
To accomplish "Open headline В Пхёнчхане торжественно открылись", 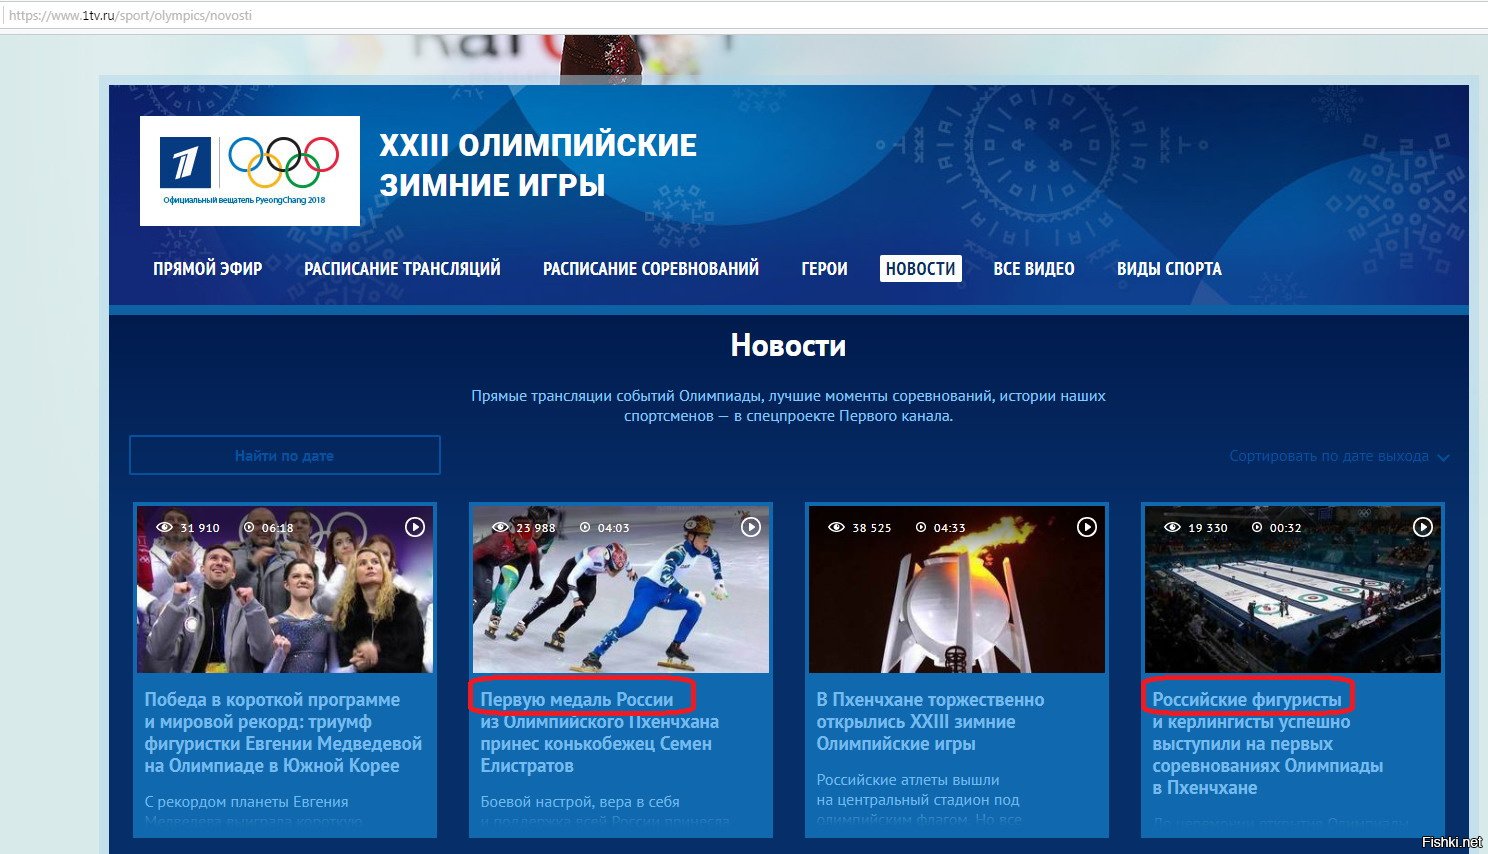I will [x=930, y=722].
